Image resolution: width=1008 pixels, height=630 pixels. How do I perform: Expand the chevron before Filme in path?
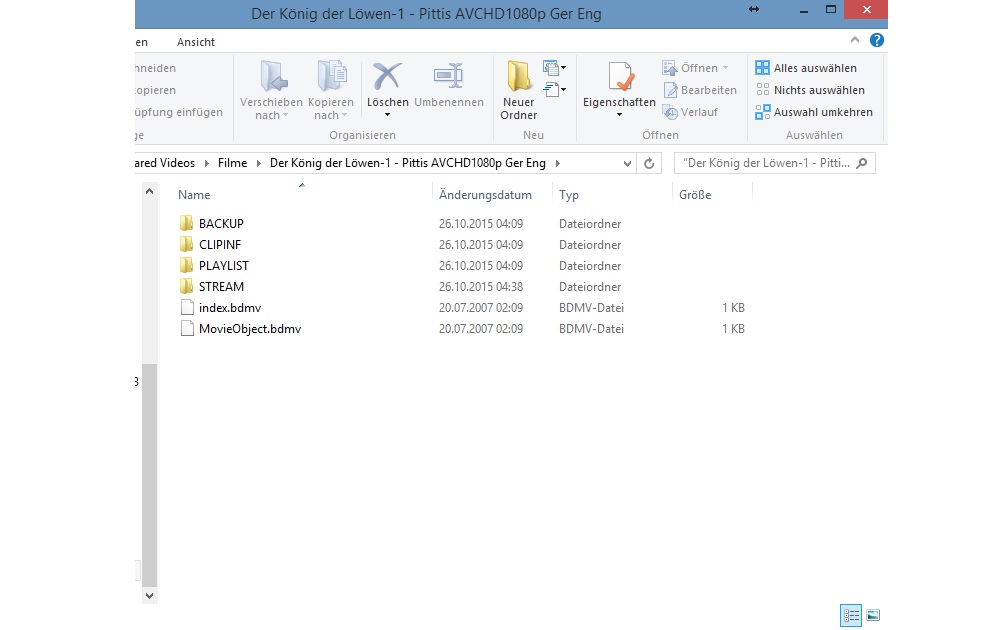click(206, 163)
